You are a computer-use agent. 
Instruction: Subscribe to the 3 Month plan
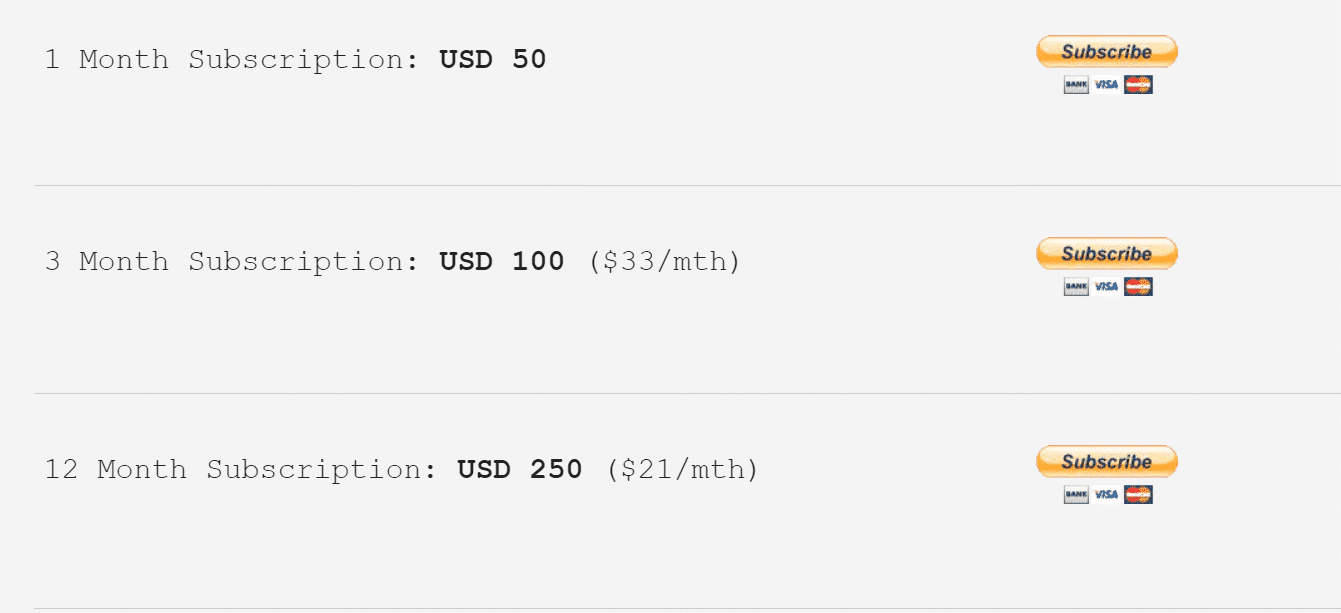tap(1107, 254)
